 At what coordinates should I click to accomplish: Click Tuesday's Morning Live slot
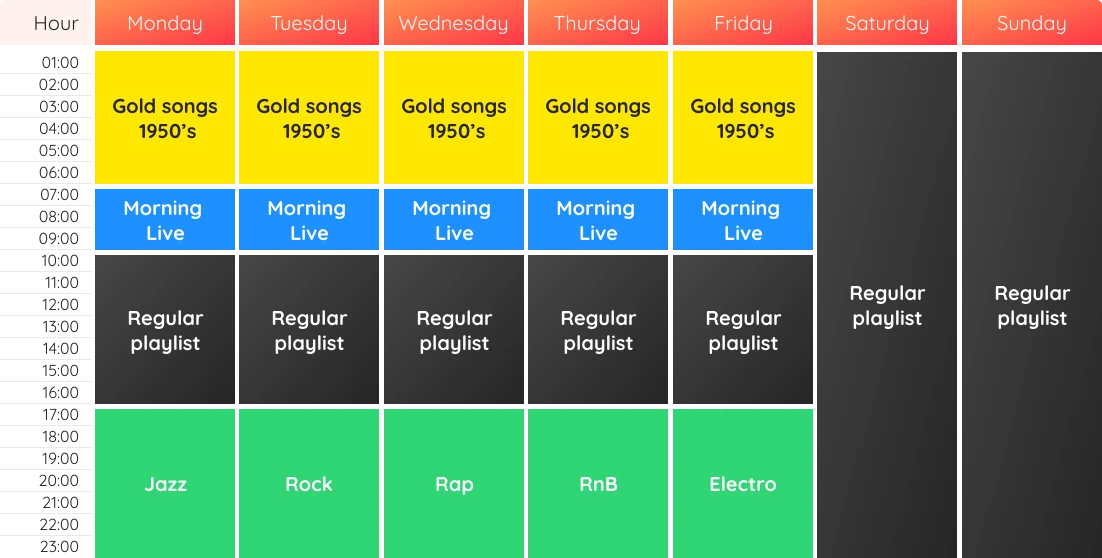point(309,220)
